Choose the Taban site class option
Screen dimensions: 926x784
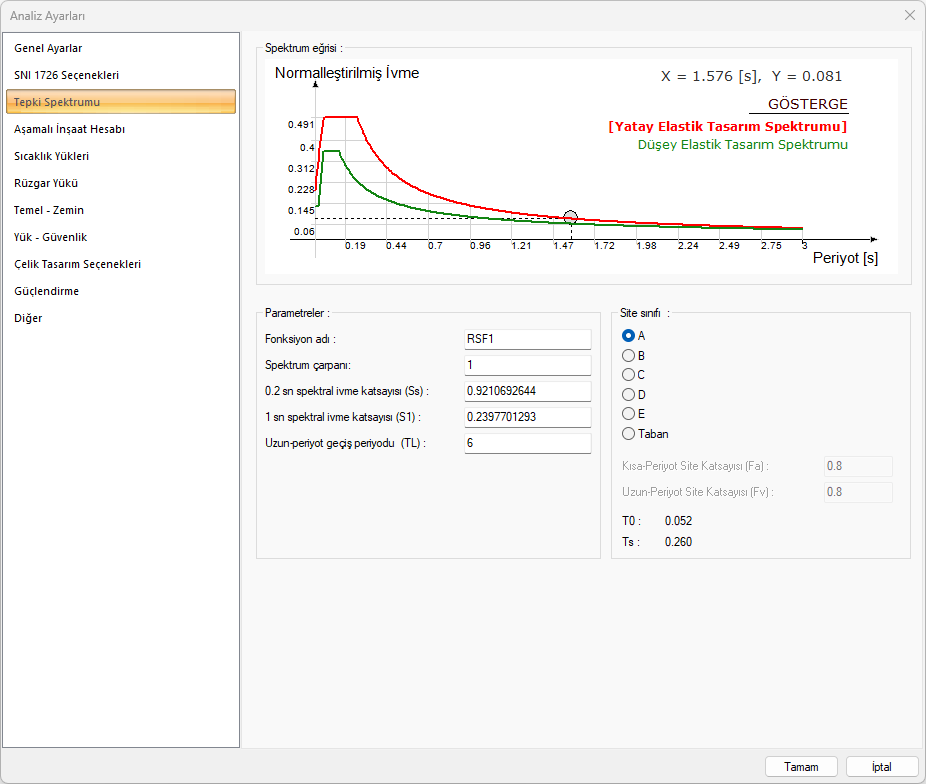point(629,434)
